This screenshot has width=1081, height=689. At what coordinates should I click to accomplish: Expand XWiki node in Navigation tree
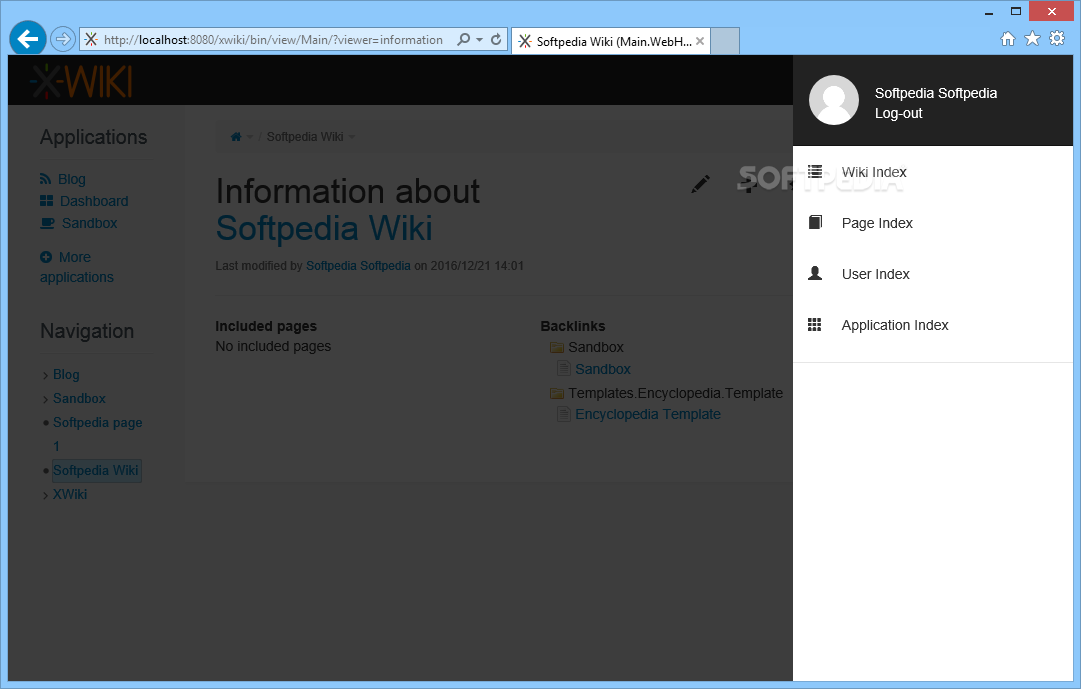[46, 495]
